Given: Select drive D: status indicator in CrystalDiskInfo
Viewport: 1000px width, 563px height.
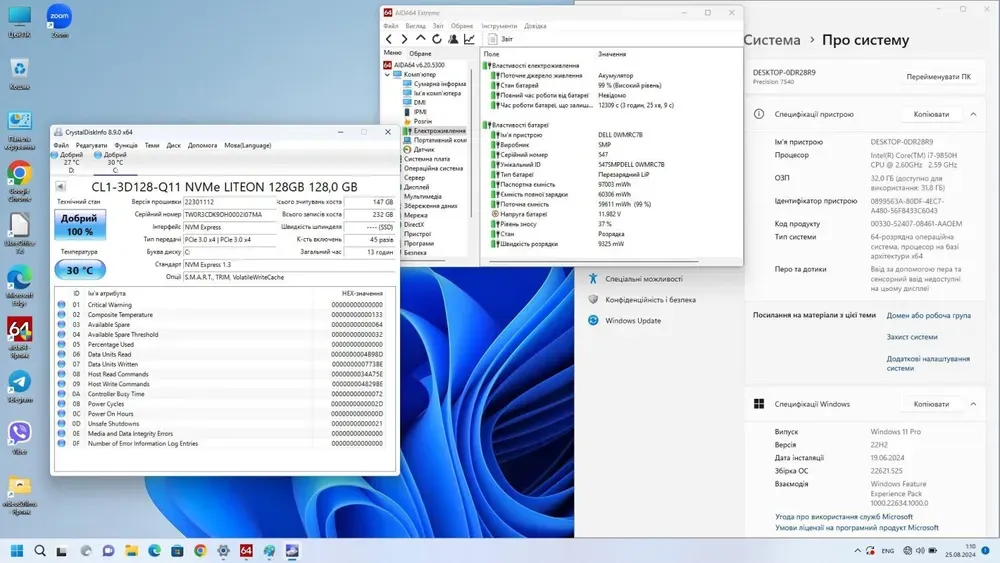Looking at the screenshot, I should (71, 162).
